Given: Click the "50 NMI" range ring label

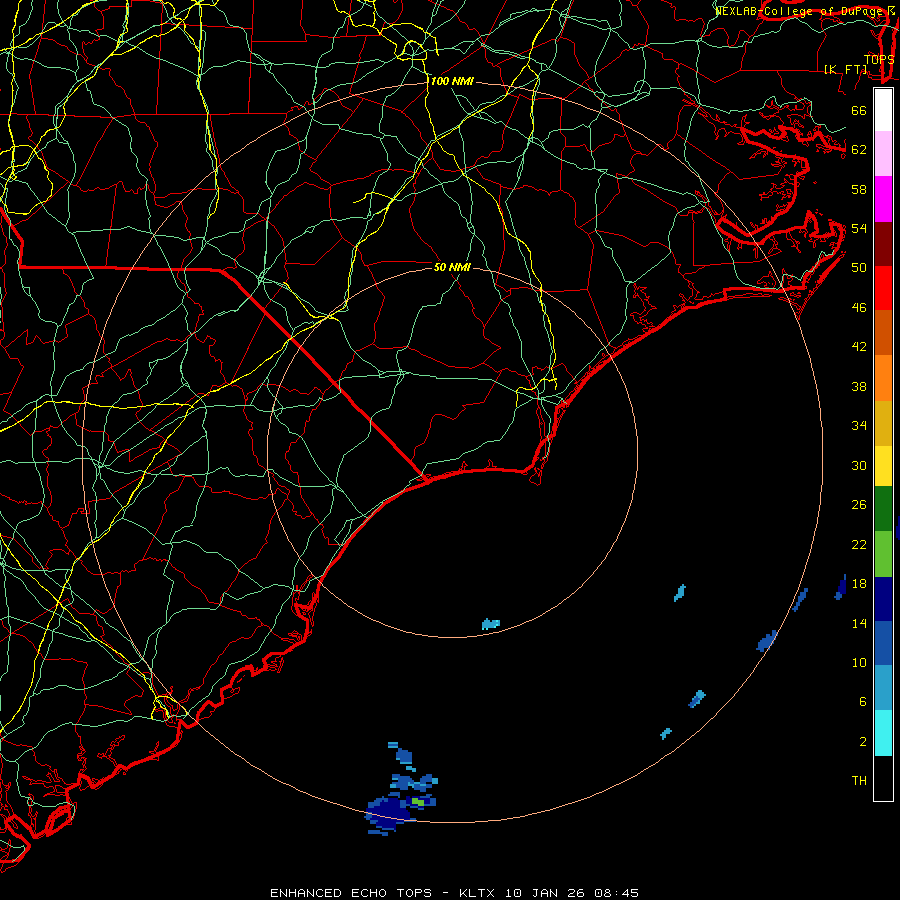Looking at the screenshot, I should pyautogui.click(x=452, y=267).
